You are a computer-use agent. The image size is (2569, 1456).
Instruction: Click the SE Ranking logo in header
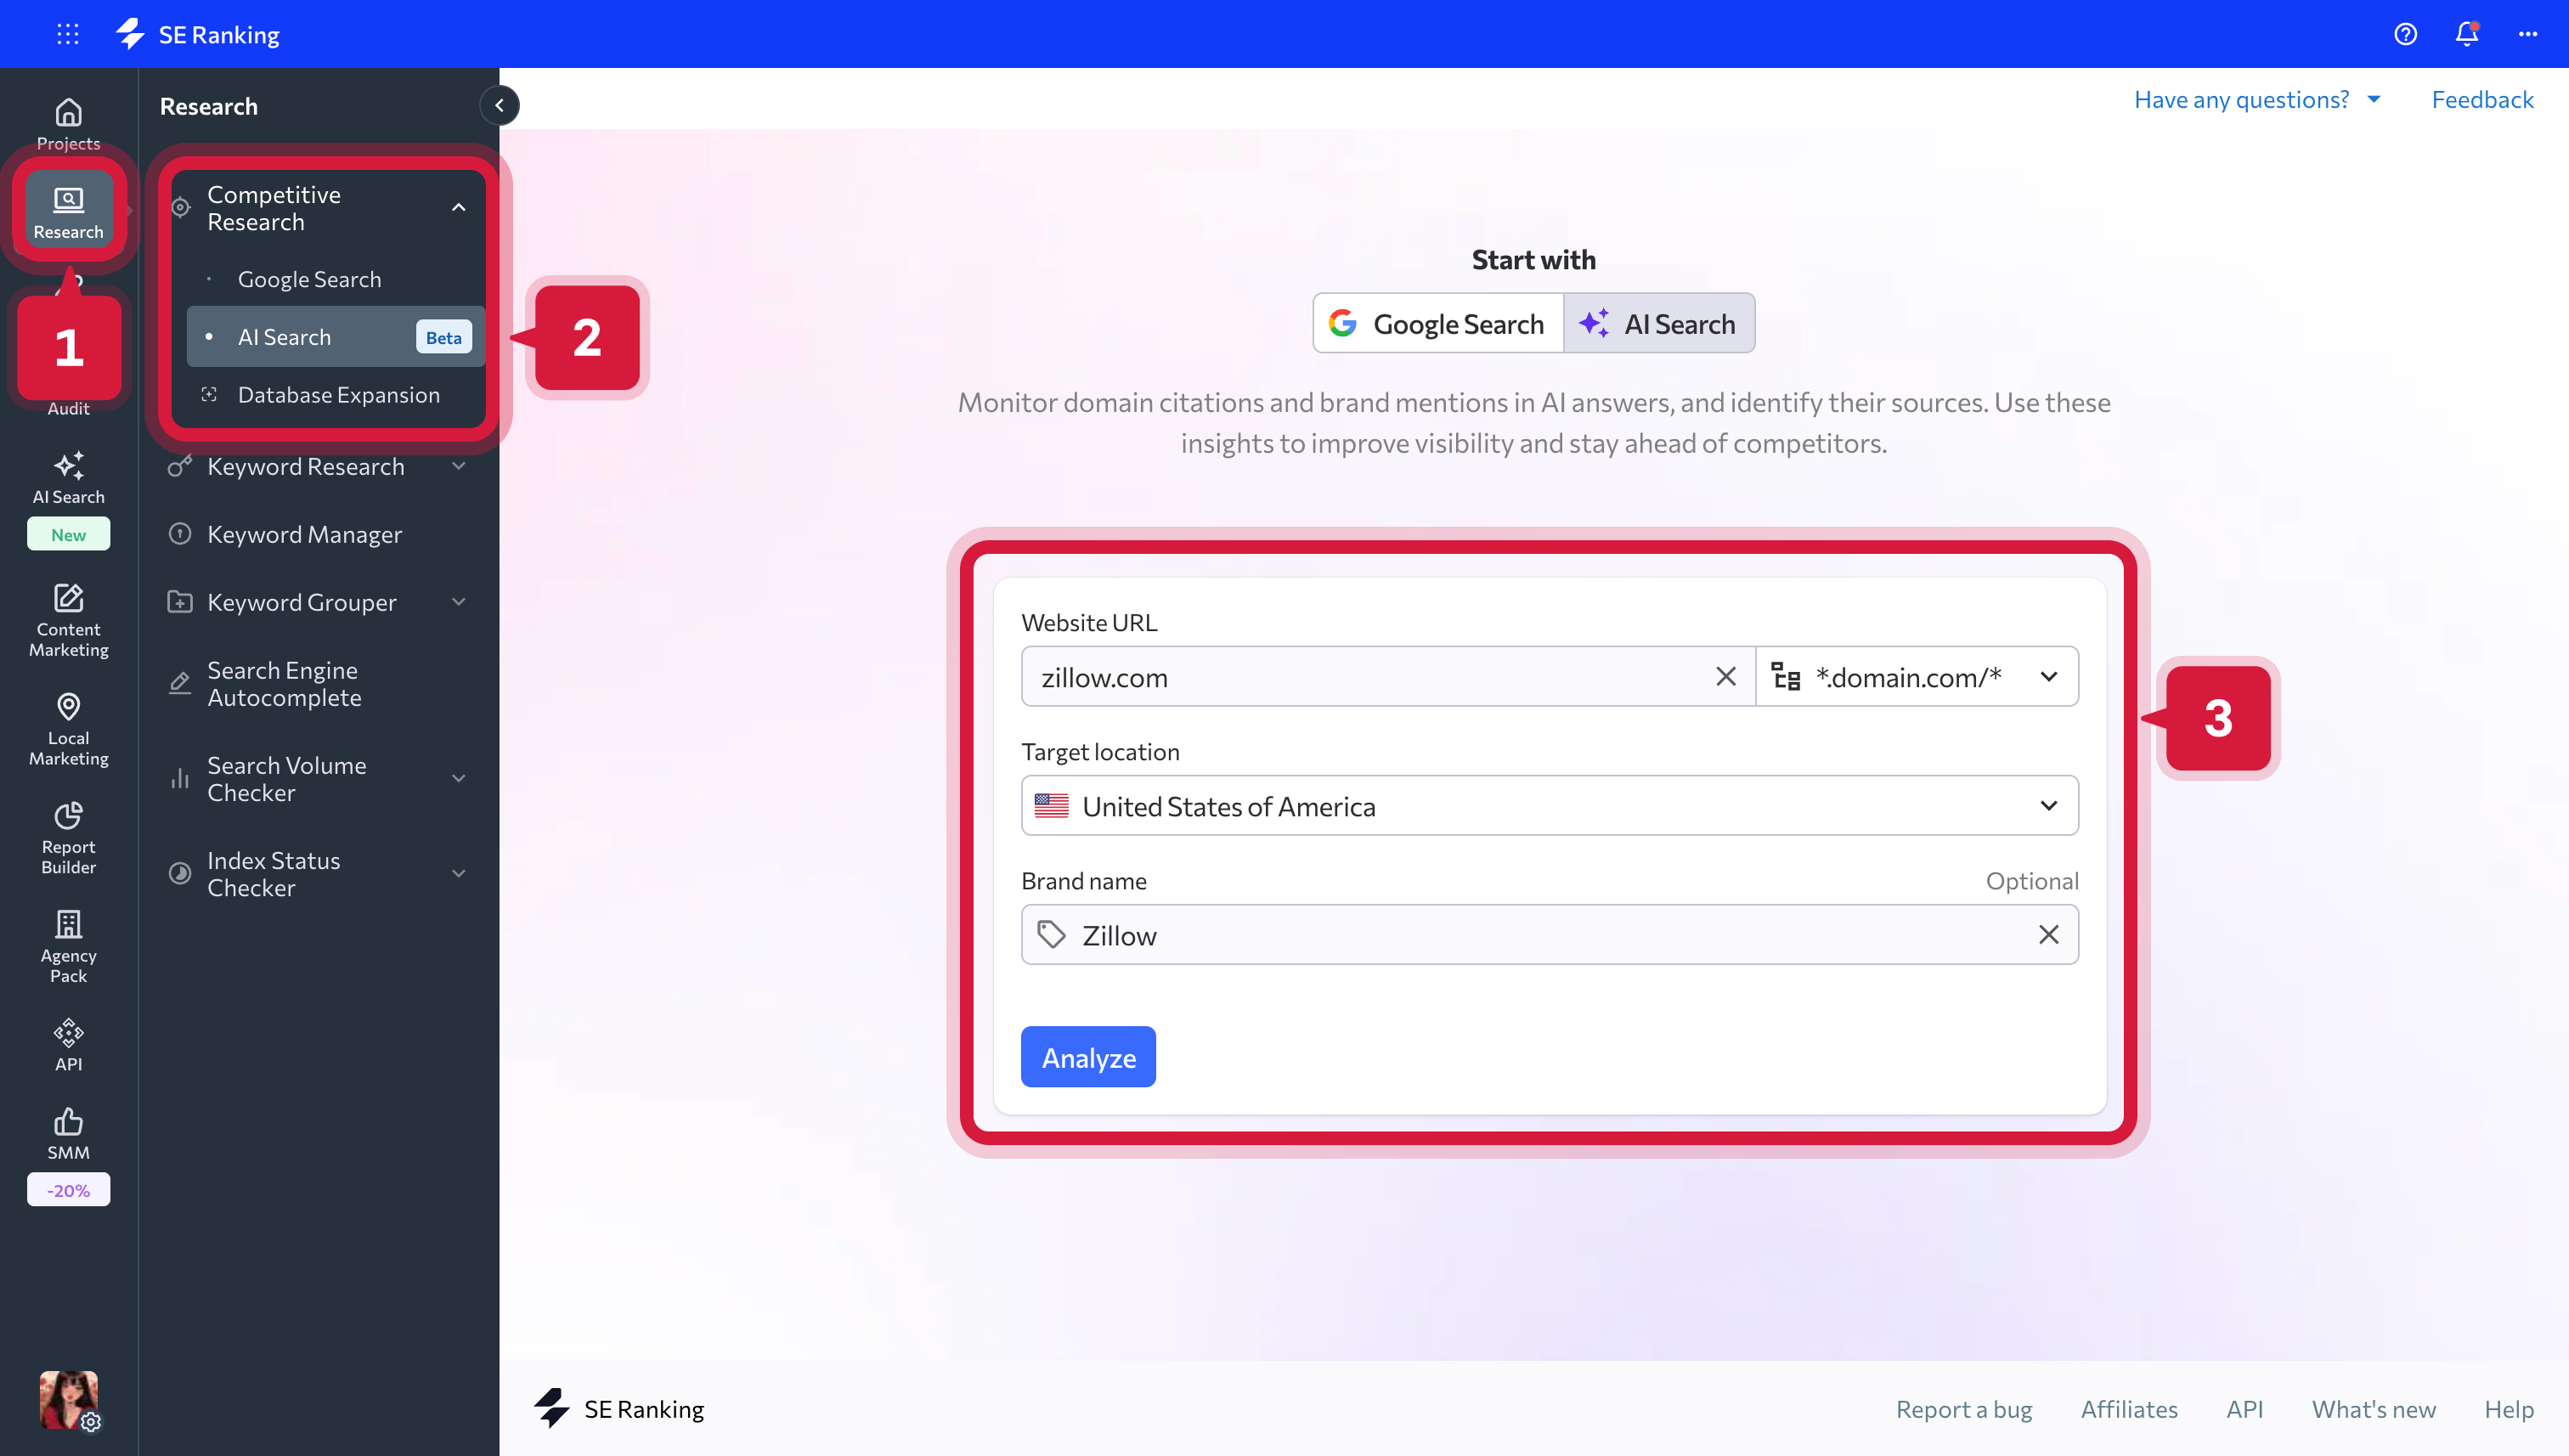click(198, 34)
